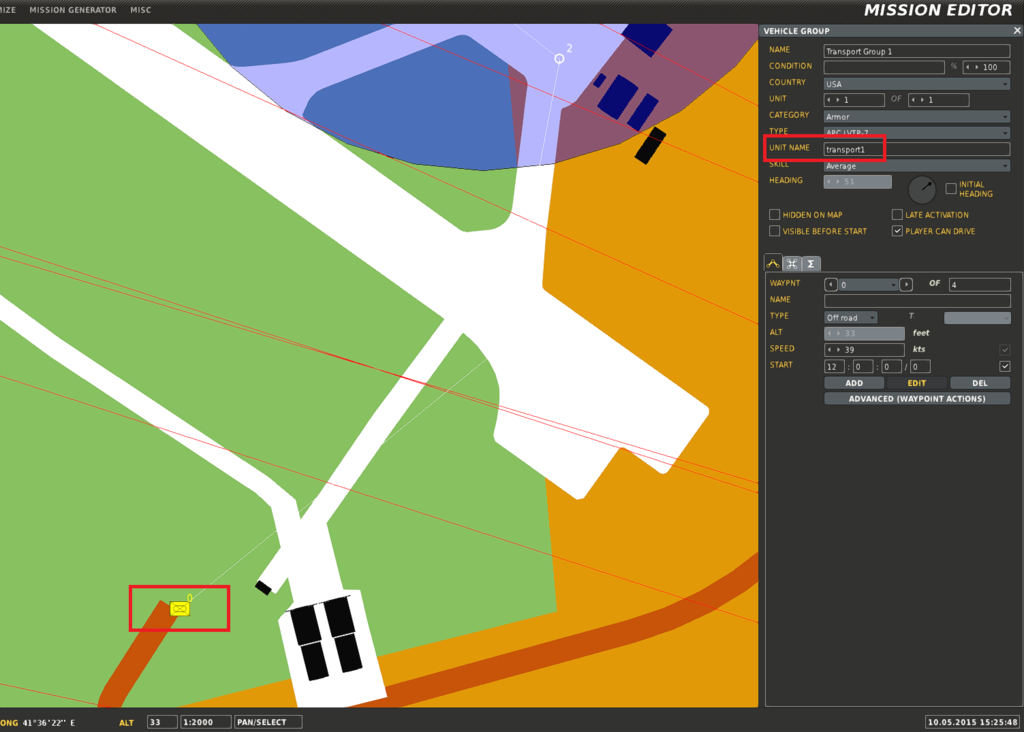Click the Unit Name field containing transport1
The image size is (1024, 732).
[x=916, y=149]
